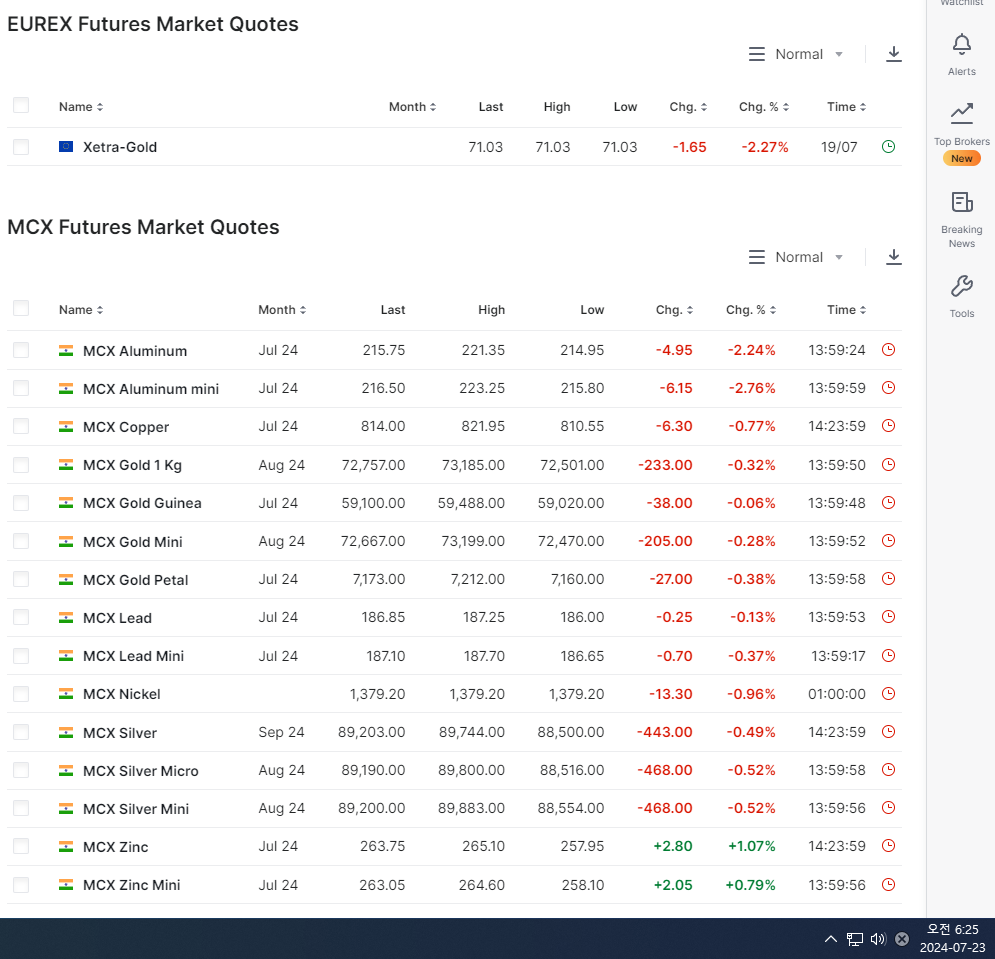Sort EUREX table by Month
The height and width of the screenshot is (959, 995).
point(412,107)
